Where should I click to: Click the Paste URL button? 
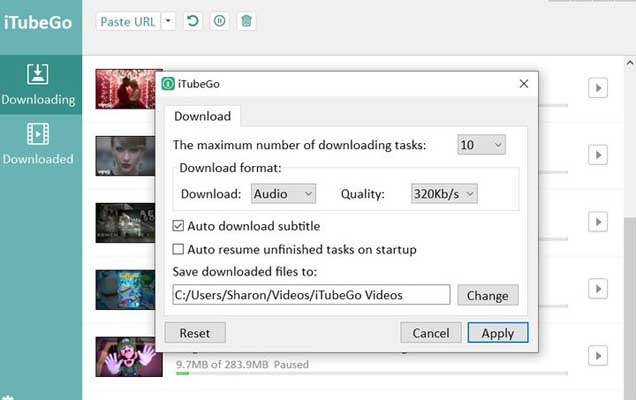click(128, 22)
